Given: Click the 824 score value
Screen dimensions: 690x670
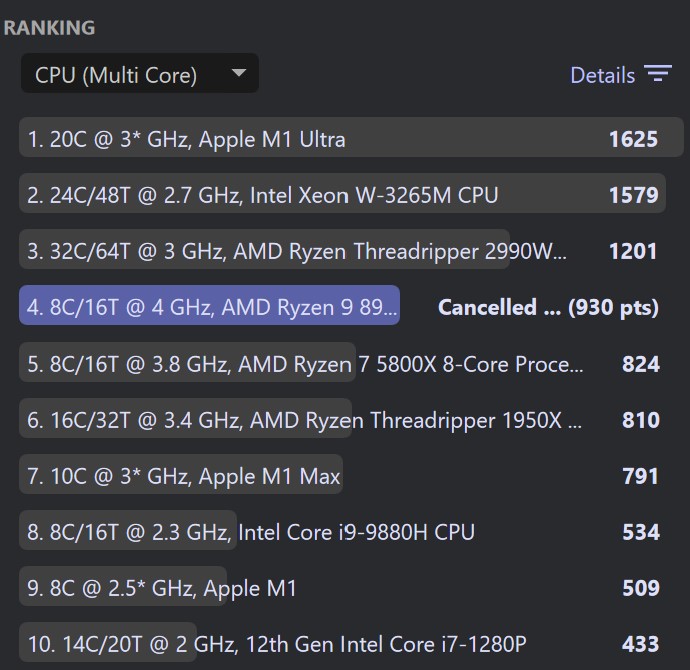Looking at the screenshot, I should point(640,364).
